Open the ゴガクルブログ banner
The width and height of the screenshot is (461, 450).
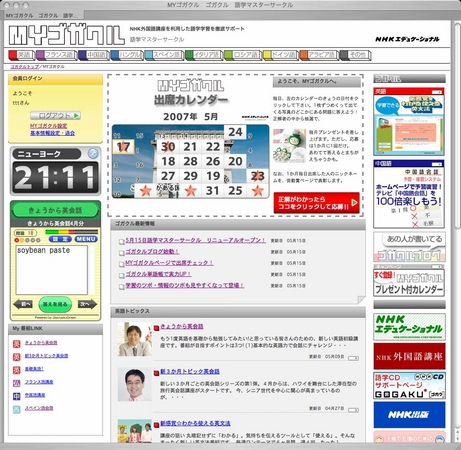[409, 247]
